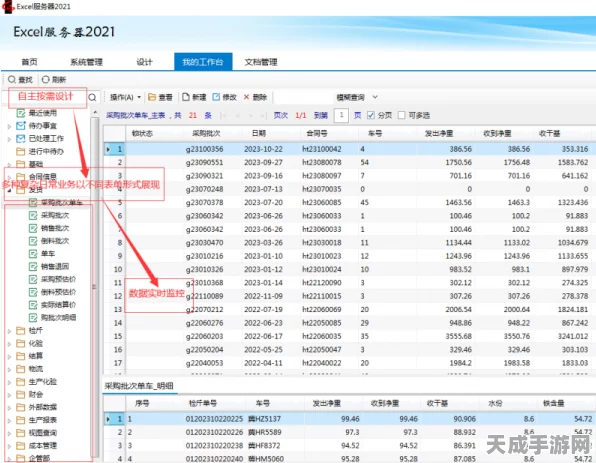Click the 检斤单号 column header in detail grid
The height and width of the screenshot is (463, 596).
point(203,403)
